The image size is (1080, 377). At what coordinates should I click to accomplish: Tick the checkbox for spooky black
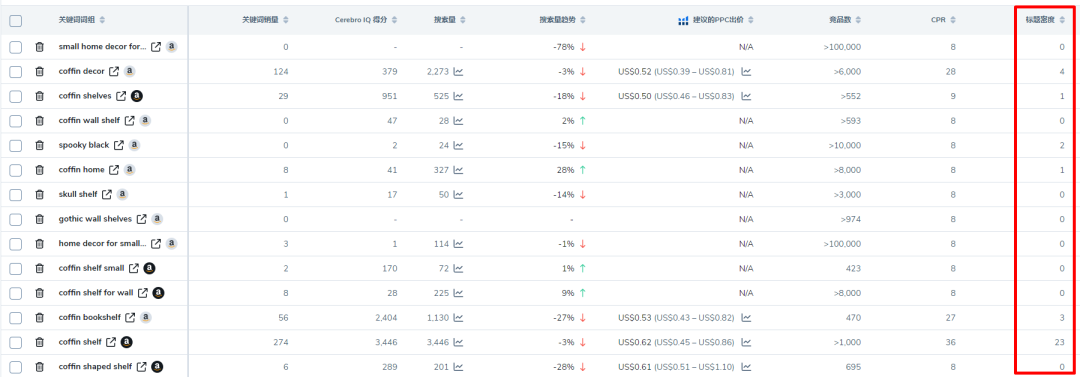click(16, 145)
